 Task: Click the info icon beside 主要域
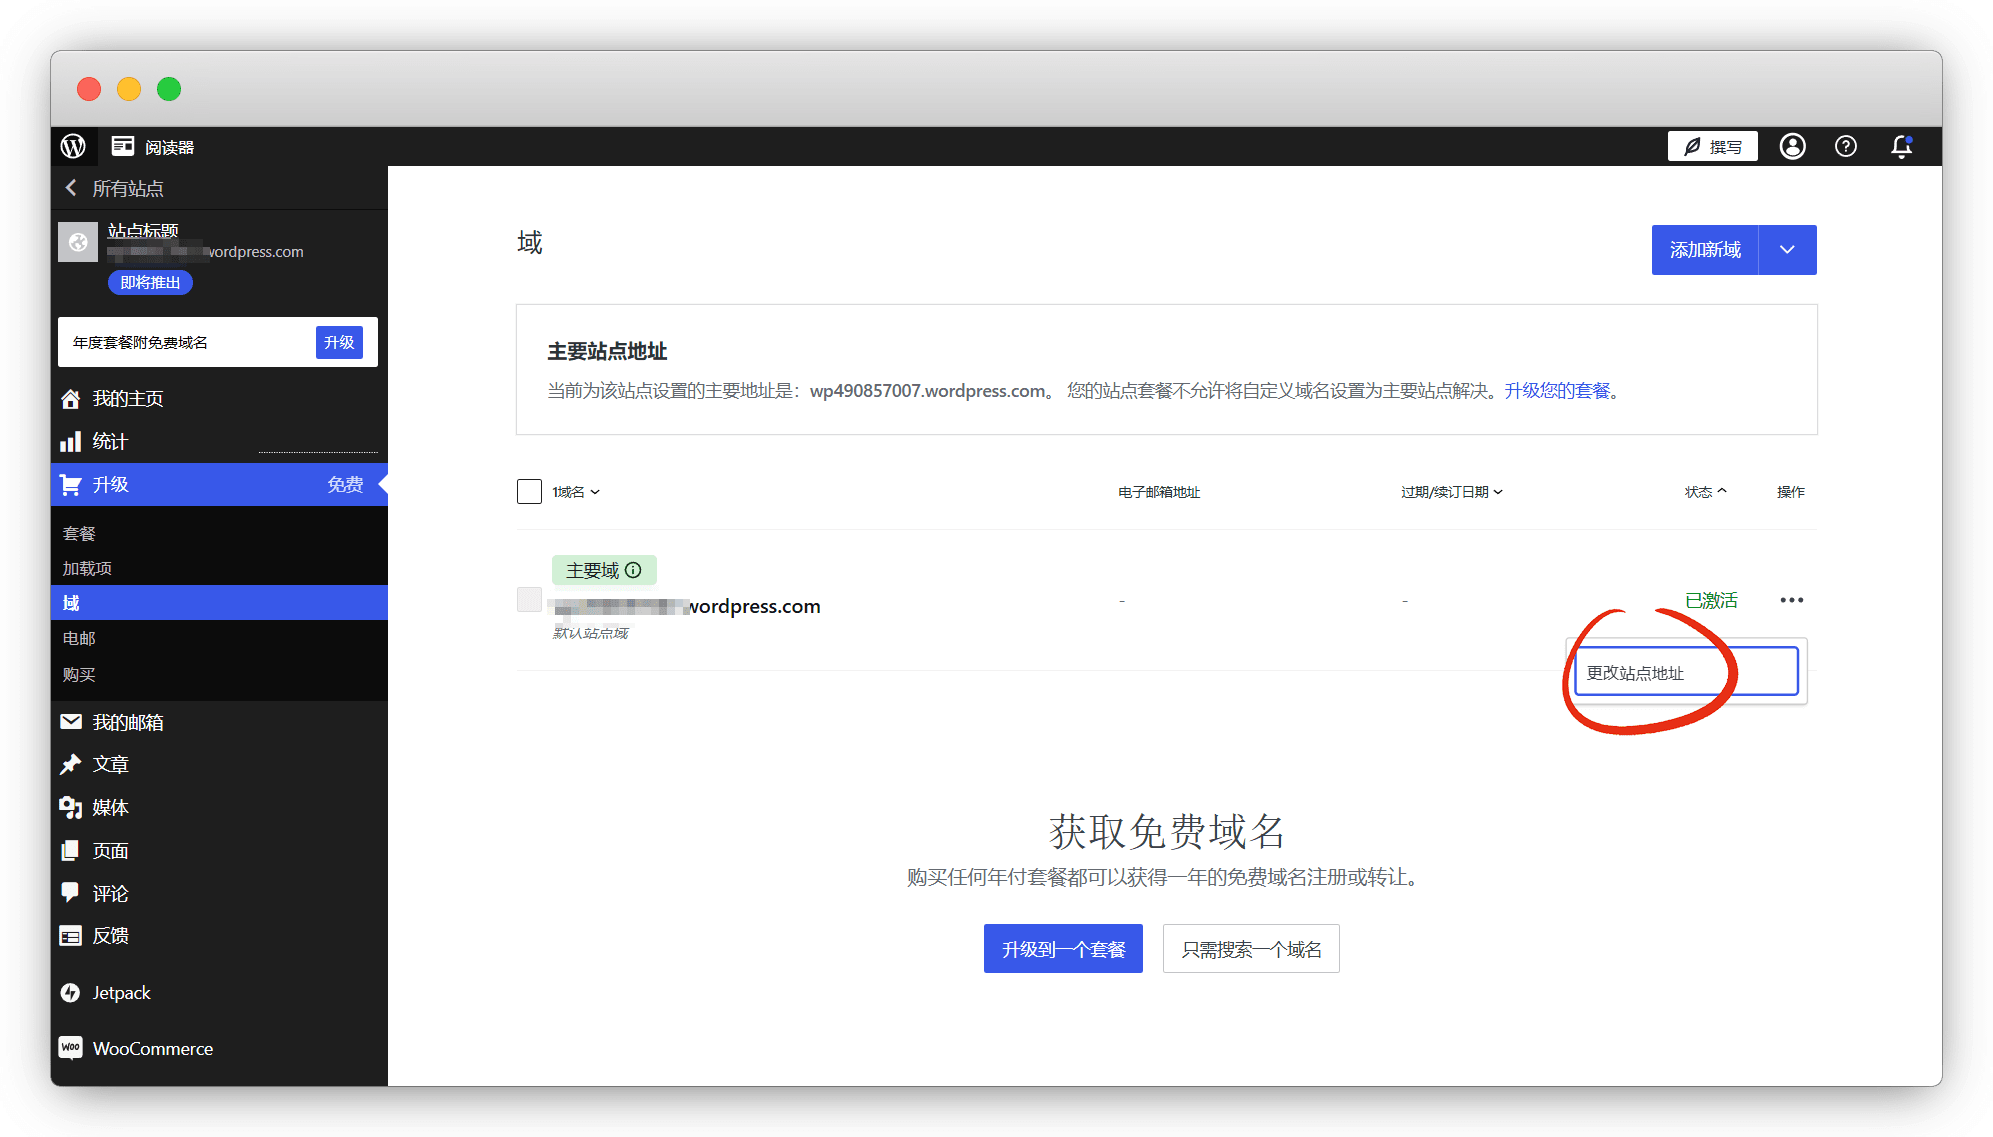coord(633,570)
